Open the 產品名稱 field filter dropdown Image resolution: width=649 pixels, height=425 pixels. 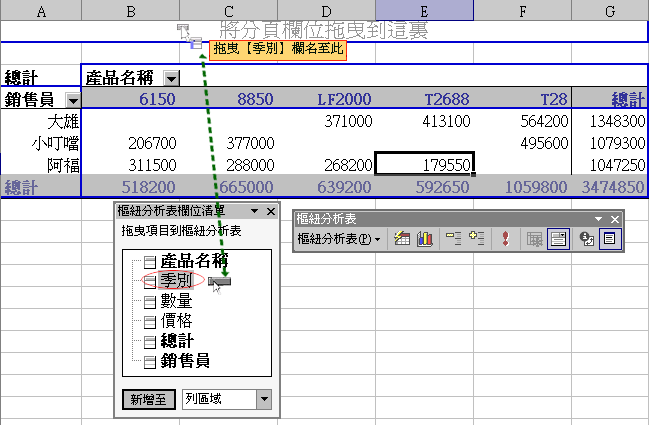[171, 77]
